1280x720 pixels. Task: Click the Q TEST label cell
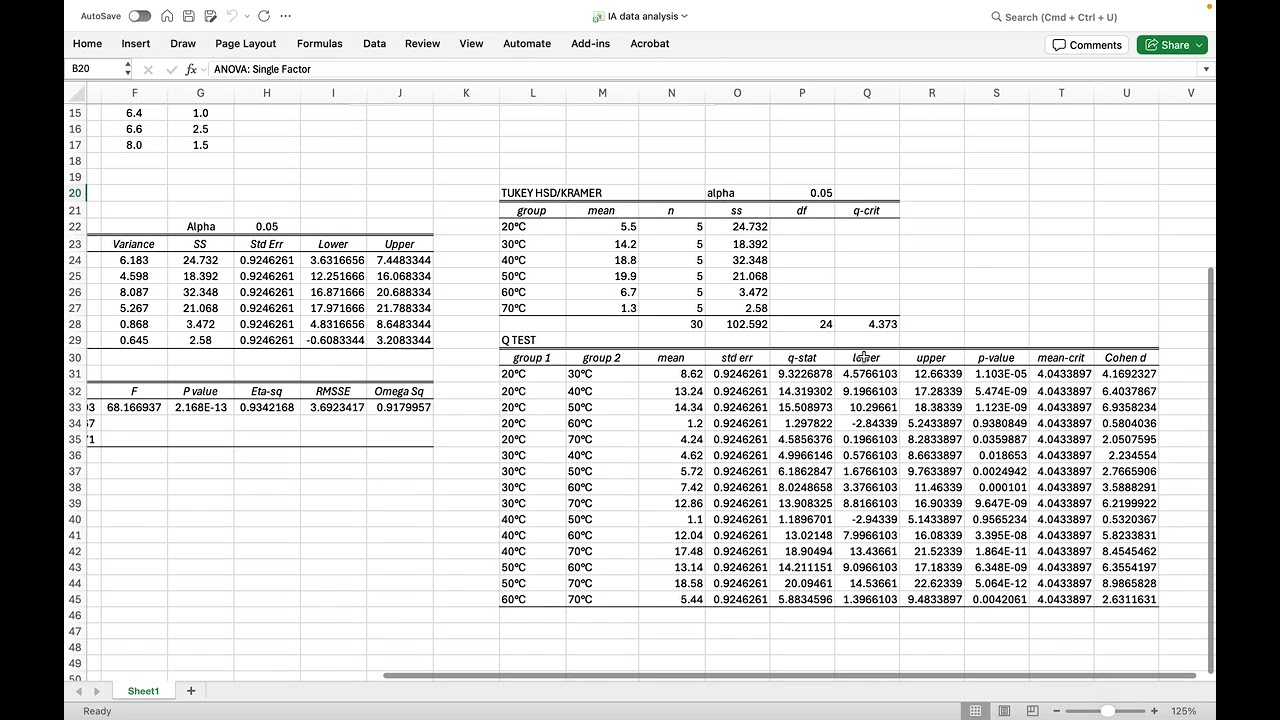(x=533, y=340)
